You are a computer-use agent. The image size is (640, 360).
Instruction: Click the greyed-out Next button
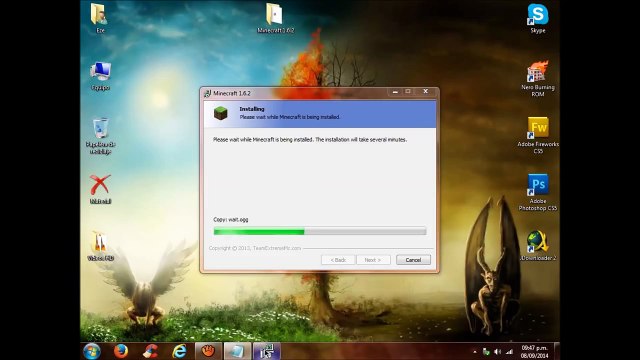click(373, 260)
